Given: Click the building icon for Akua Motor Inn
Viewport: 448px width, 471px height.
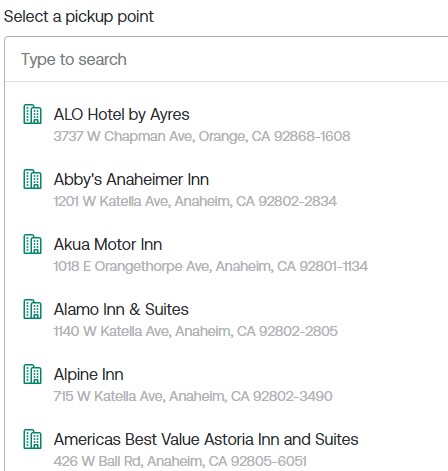Looking at the screenshot, I should 32,244.
